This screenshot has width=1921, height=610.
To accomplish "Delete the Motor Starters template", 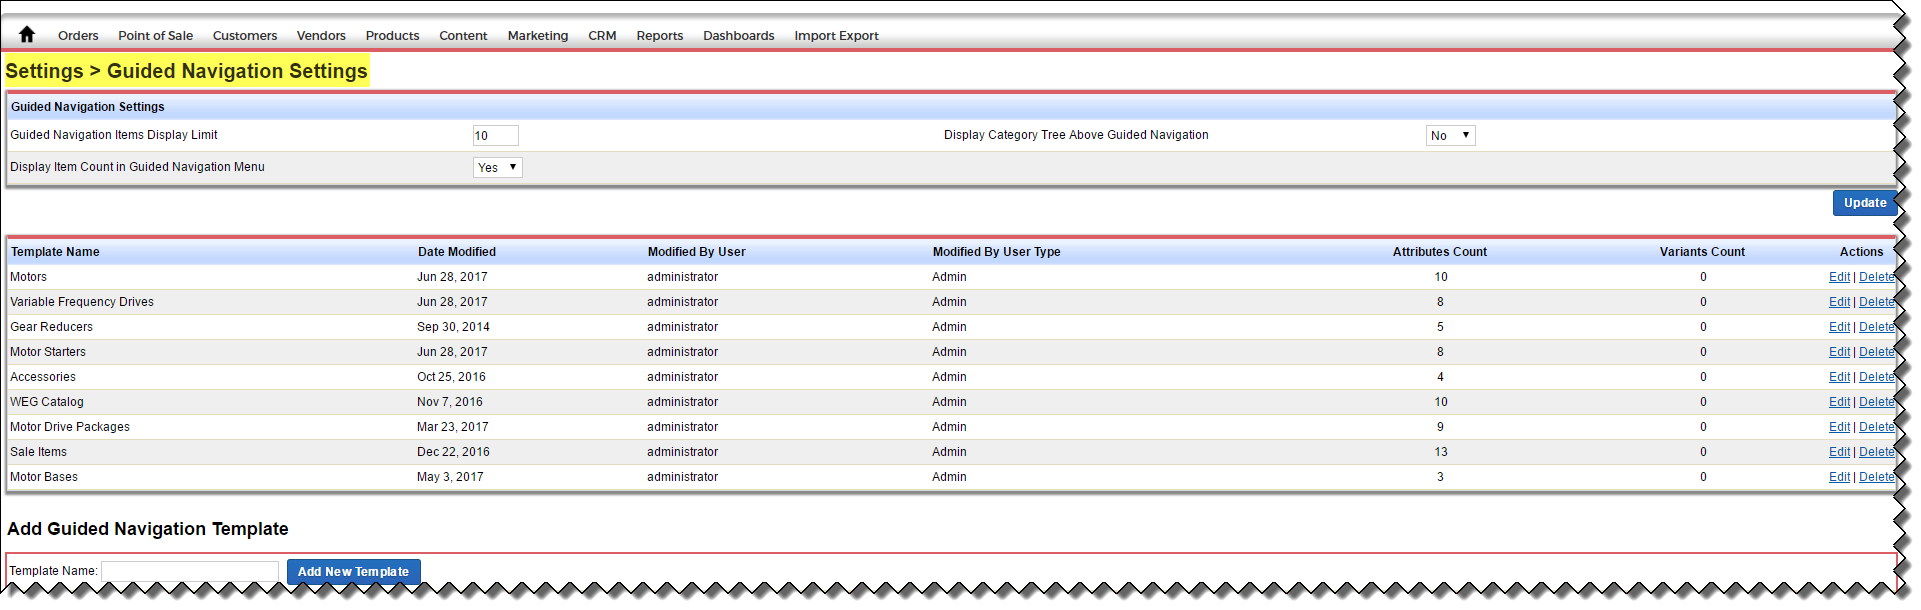I will click(1877, 352).
